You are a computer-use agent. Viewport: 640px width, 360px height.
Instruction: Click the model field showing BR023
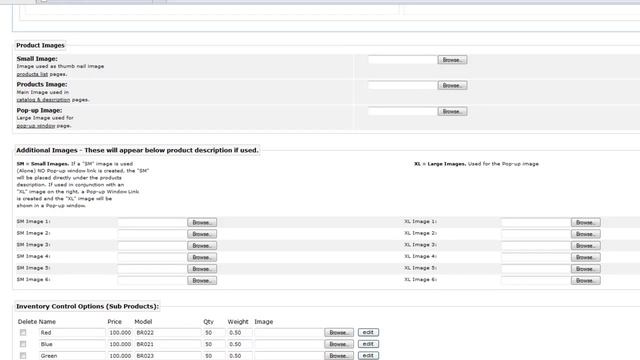(168, 356)
